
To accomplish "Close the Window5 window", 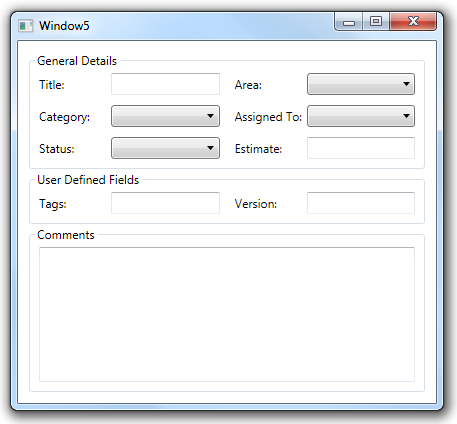I will pyautogui.click(x=413, y=22).
